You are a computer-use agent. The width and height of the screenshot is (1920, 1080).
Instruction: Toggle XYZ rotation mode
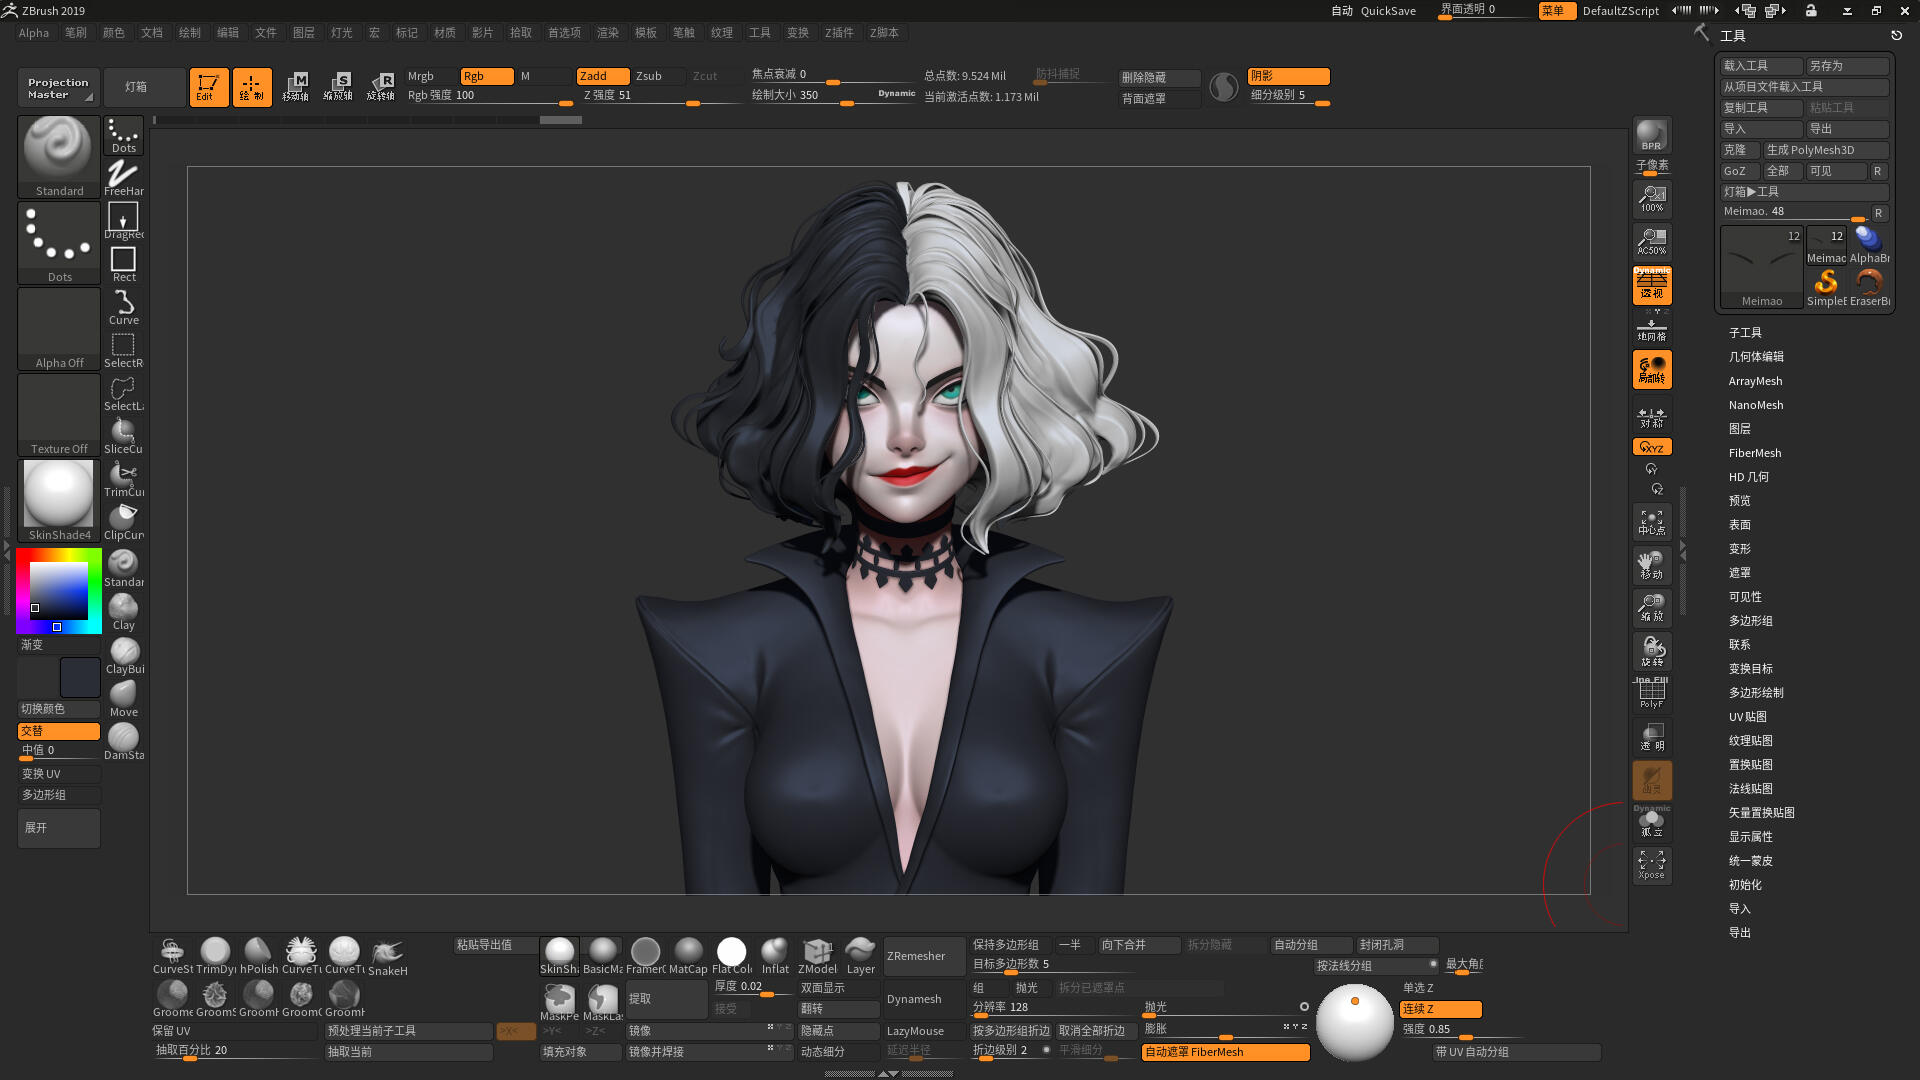tap(1651, 447)
